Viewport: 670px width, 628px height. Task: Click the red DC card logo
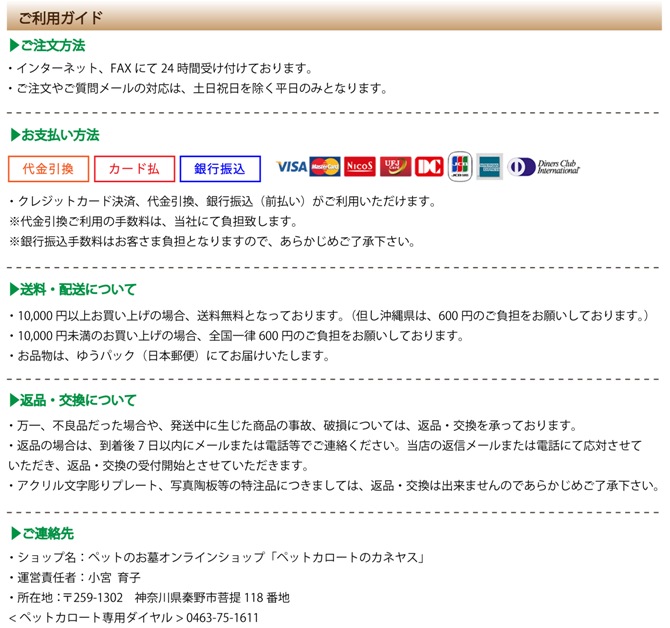tap(429, 167)
